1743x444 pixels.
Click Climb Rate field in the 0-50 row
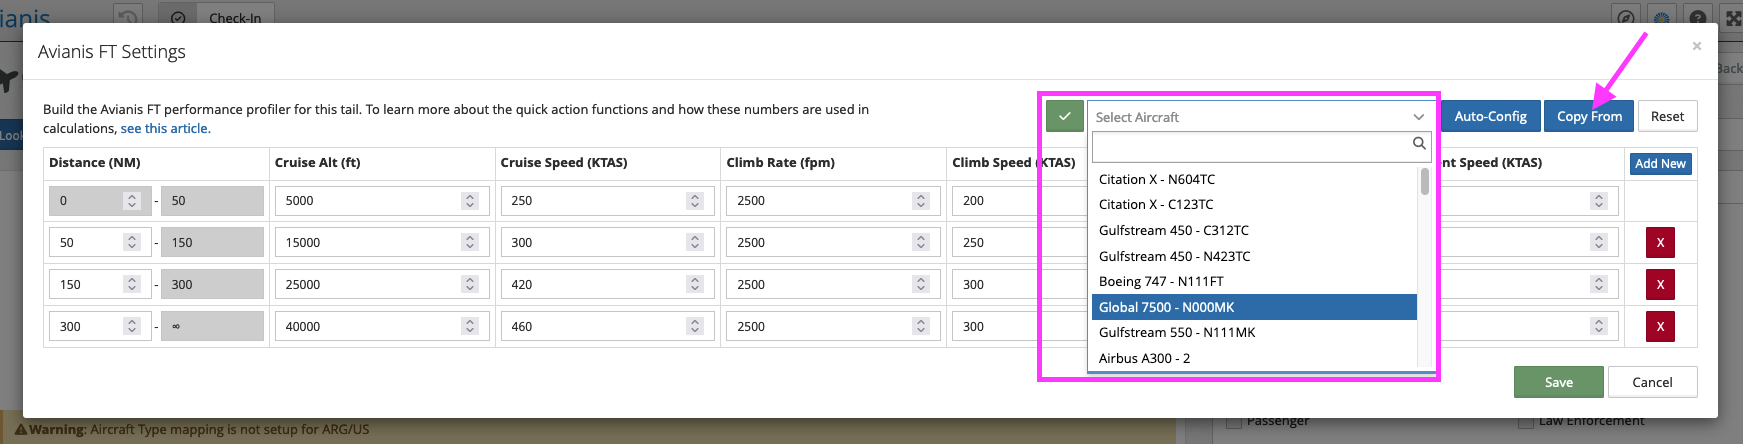834,200
